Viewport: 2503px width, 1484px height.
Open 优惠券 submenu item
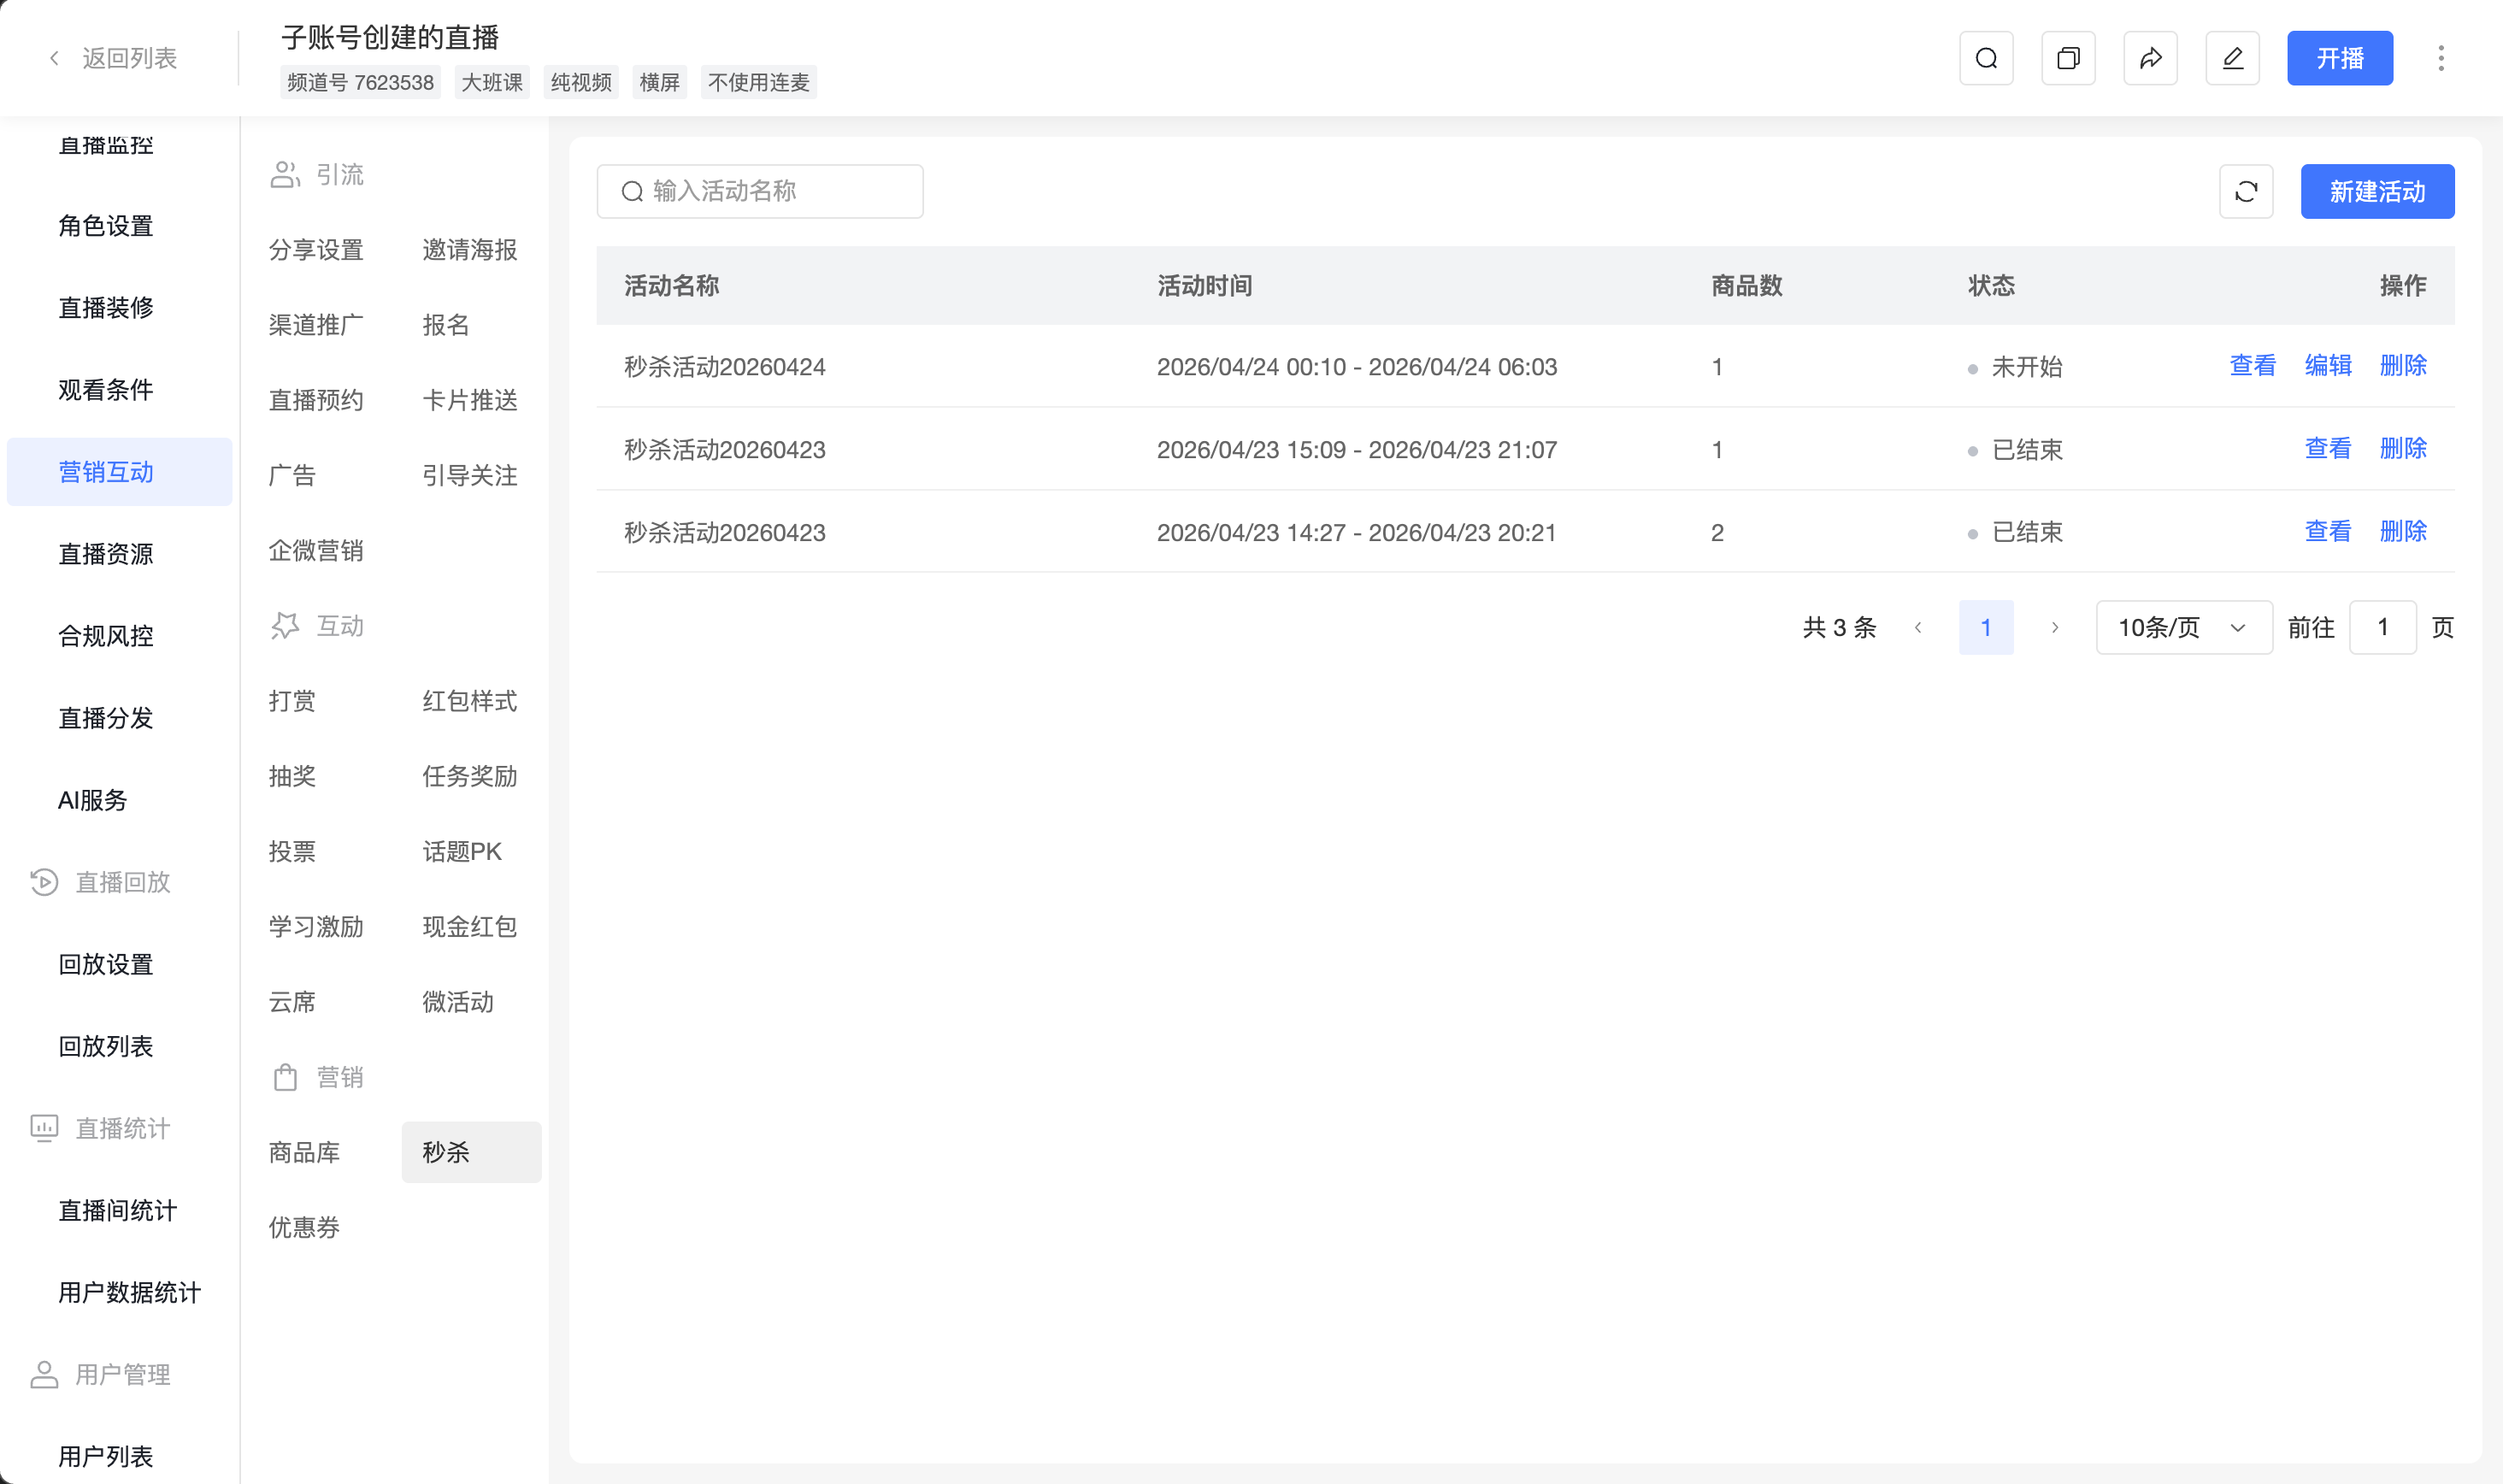(304, 1227)
